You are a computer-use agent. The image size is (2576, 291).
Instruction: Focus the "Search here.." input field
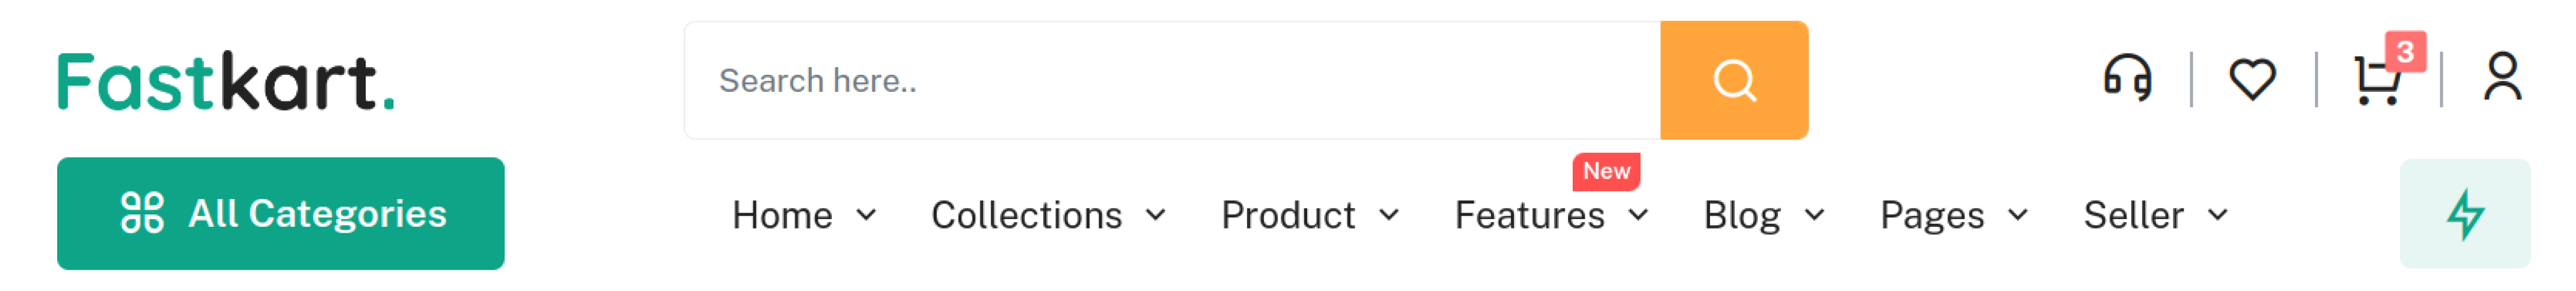click(1170, 80)
